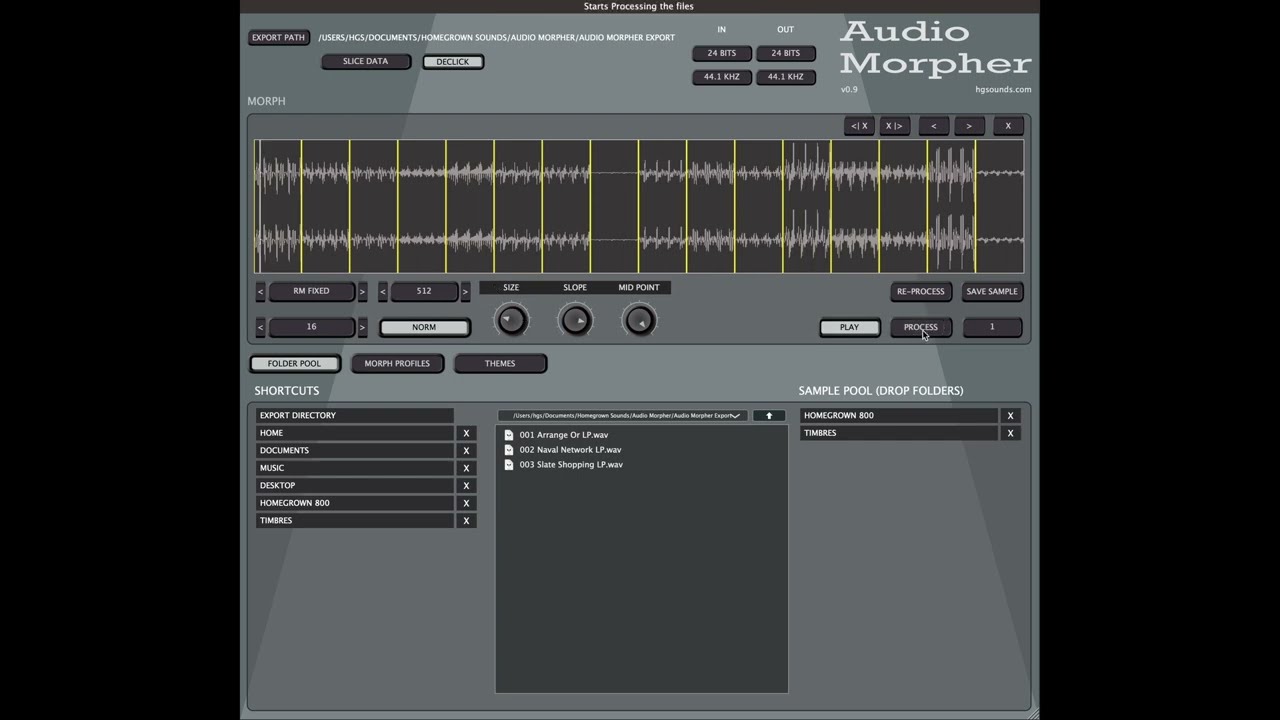1280x720 pixels.
Task: Select HOMEGROWN 800 shortcut entry
Action: coord(355,503)
